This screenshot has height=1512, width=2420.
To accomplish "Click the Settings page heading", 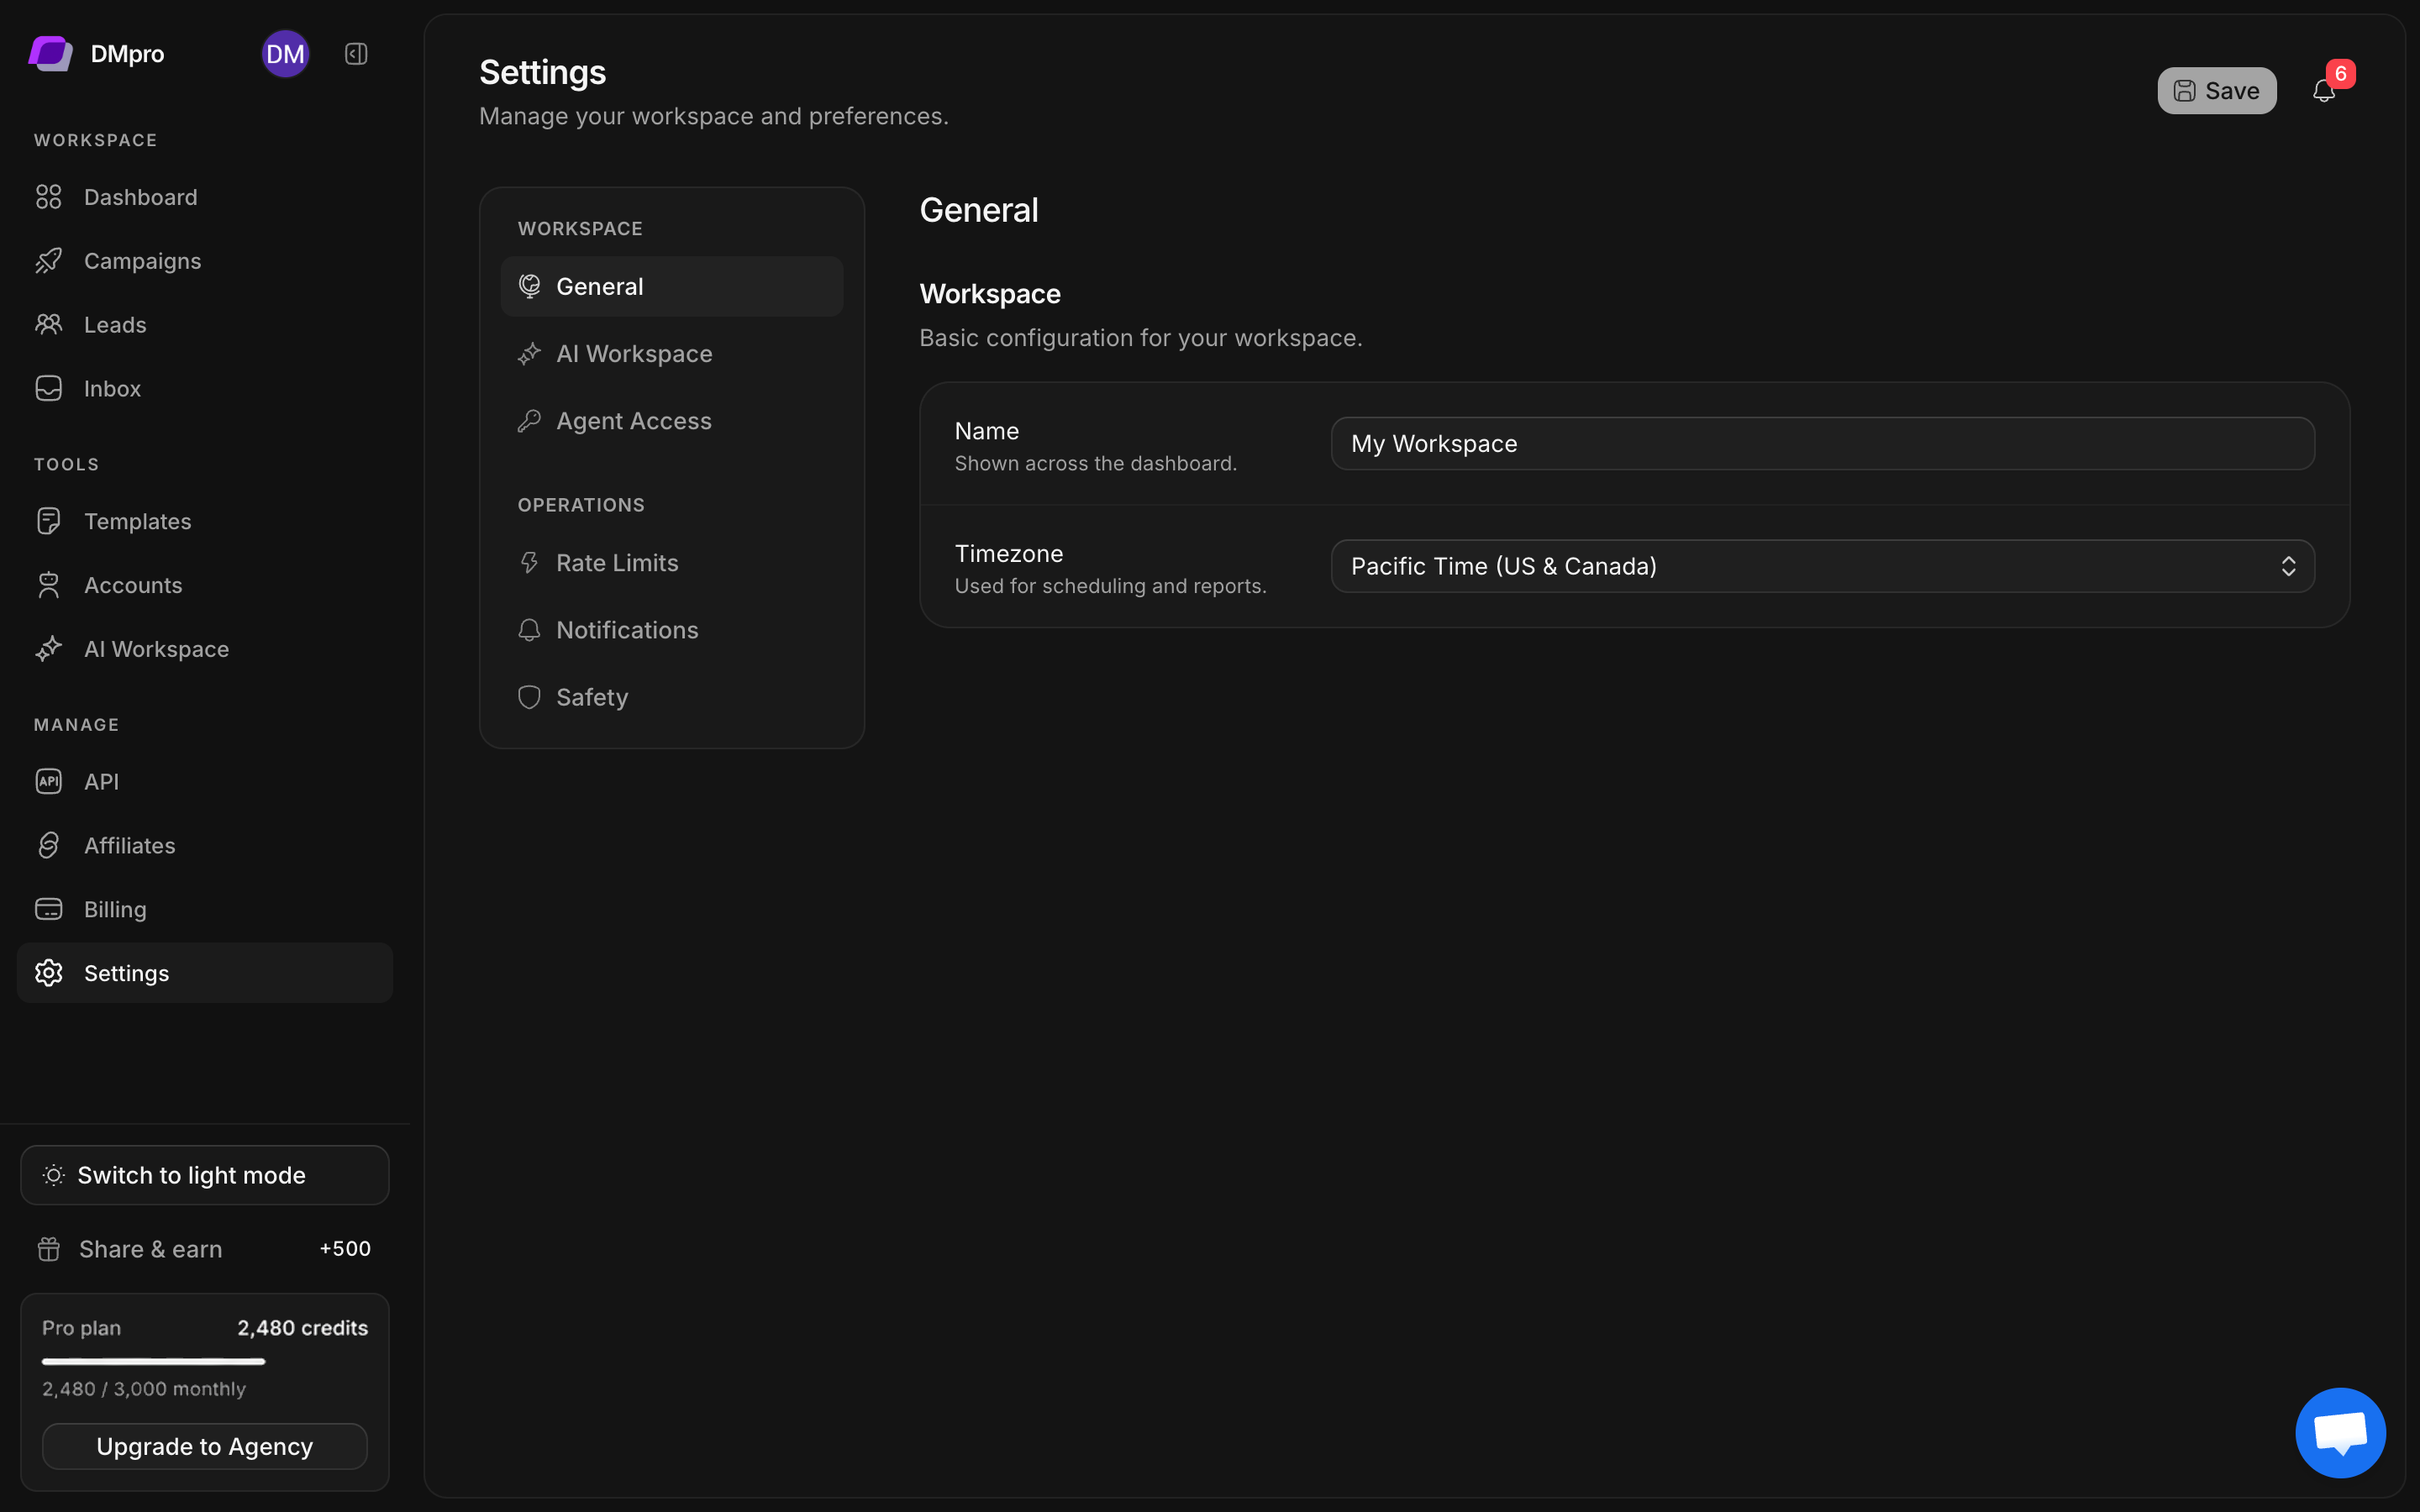I will [x=543, y=72].
